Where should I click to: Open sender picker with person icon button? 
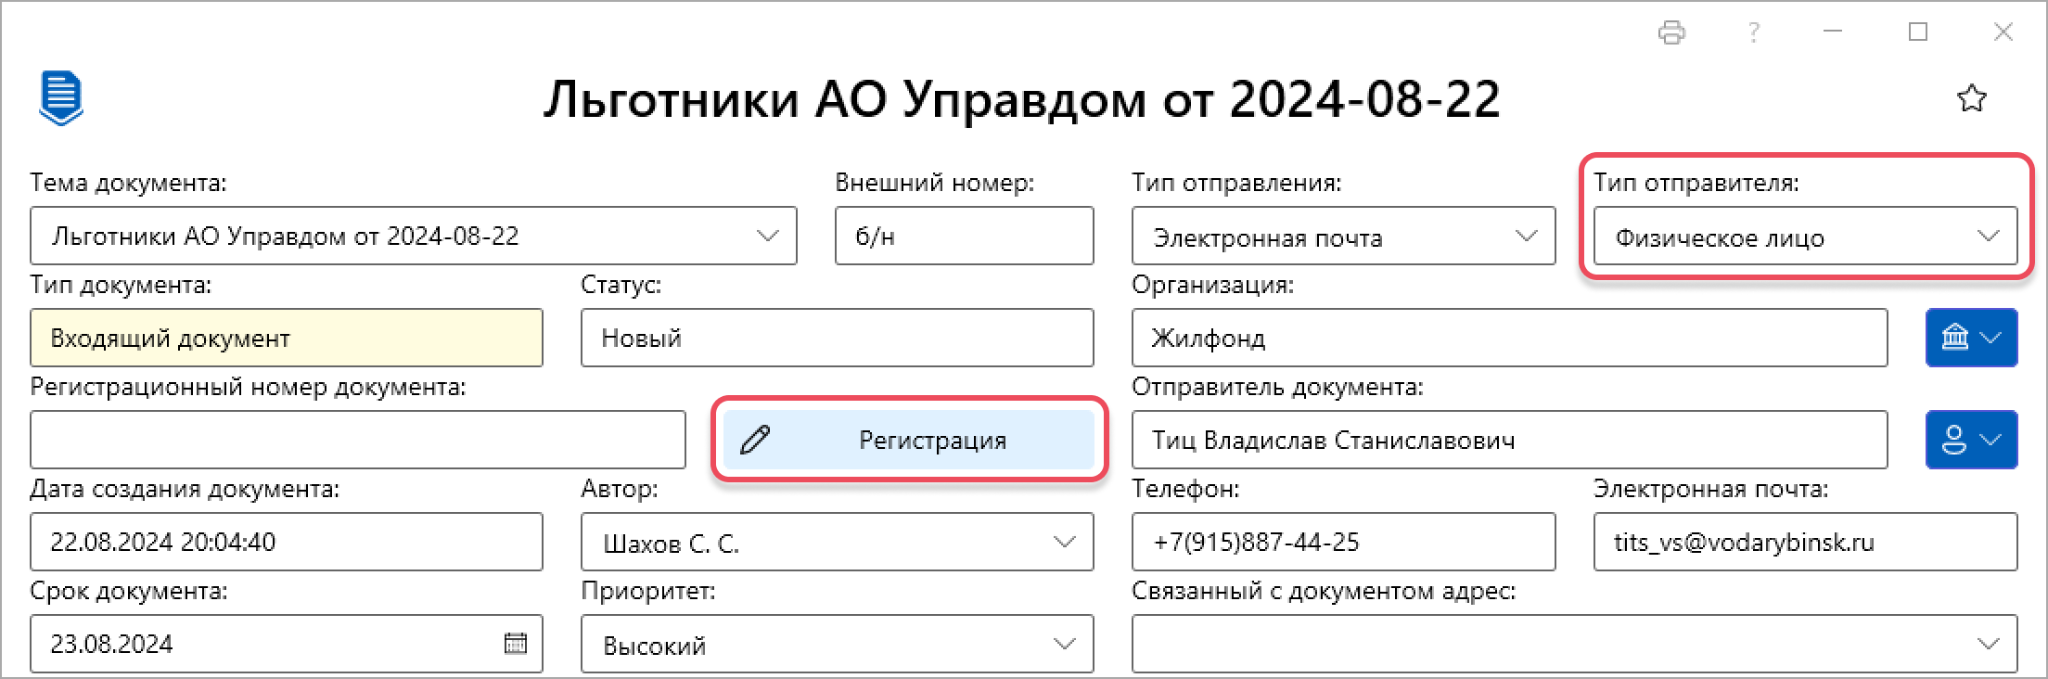(1971, 440)
